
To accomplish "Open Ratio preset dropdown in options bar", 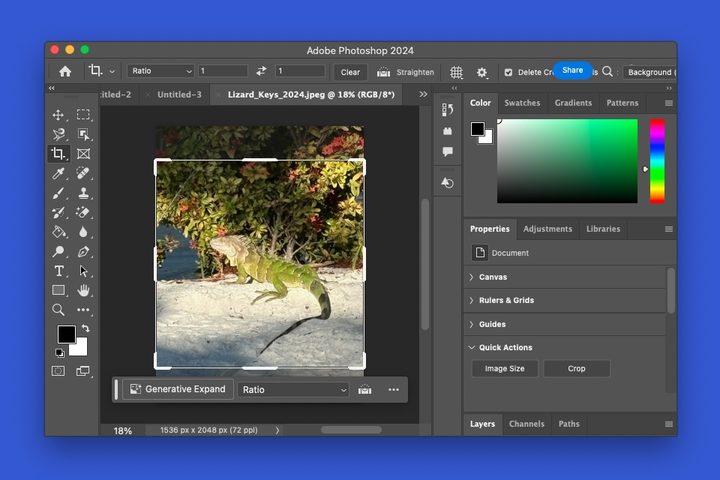I will coord(160,71).
